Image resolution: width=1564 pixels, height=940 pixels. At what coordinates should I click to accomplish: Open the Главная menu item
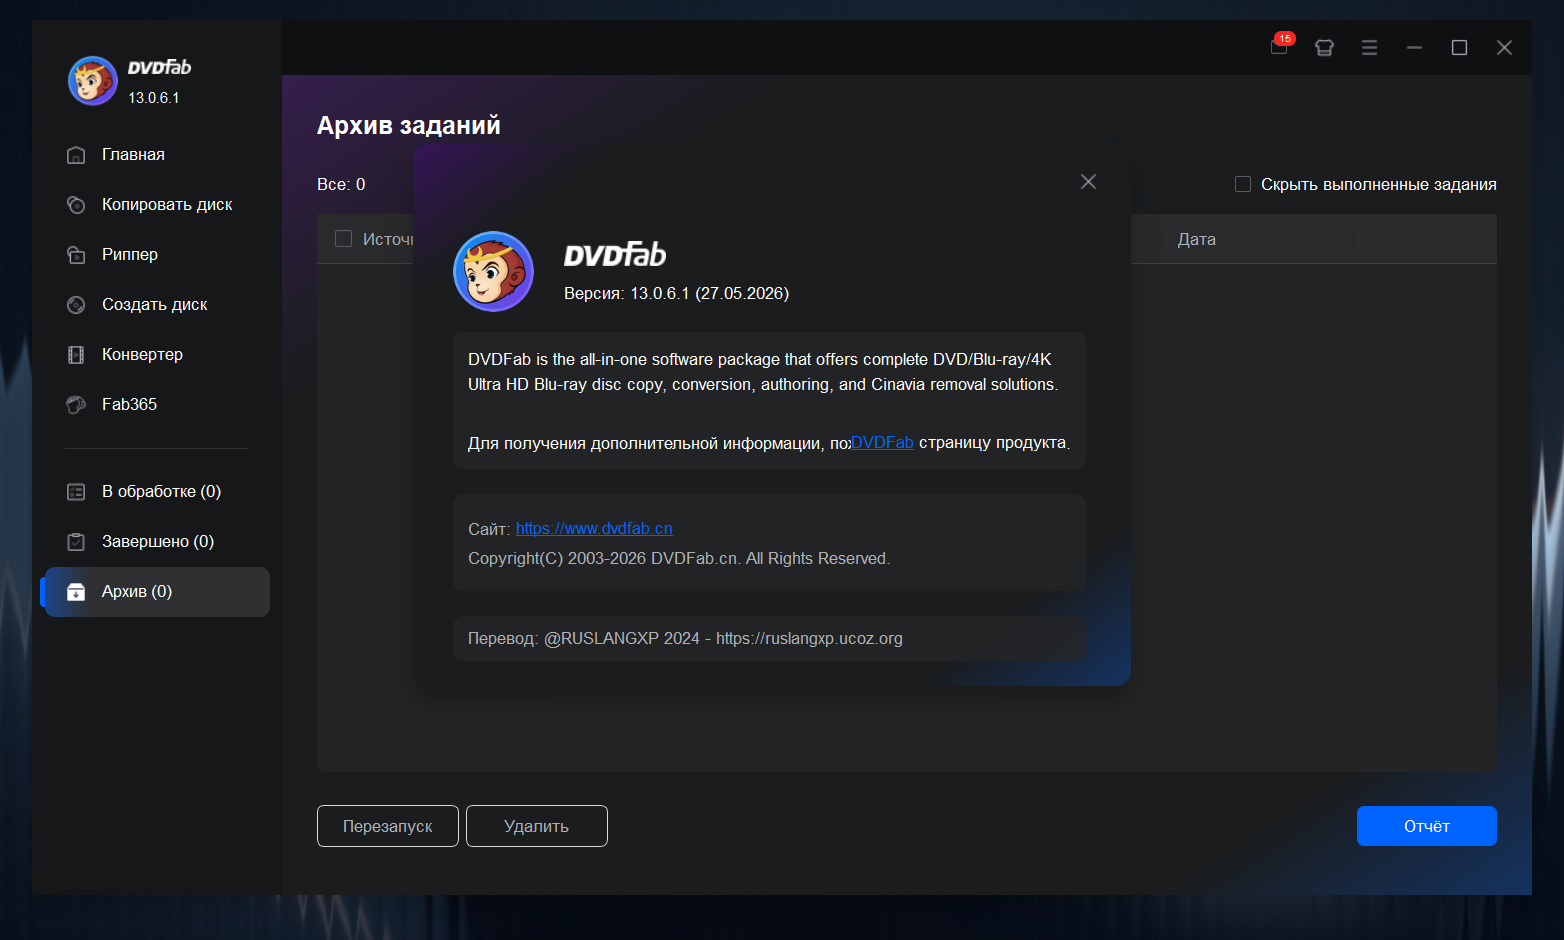tap(133, 155)
